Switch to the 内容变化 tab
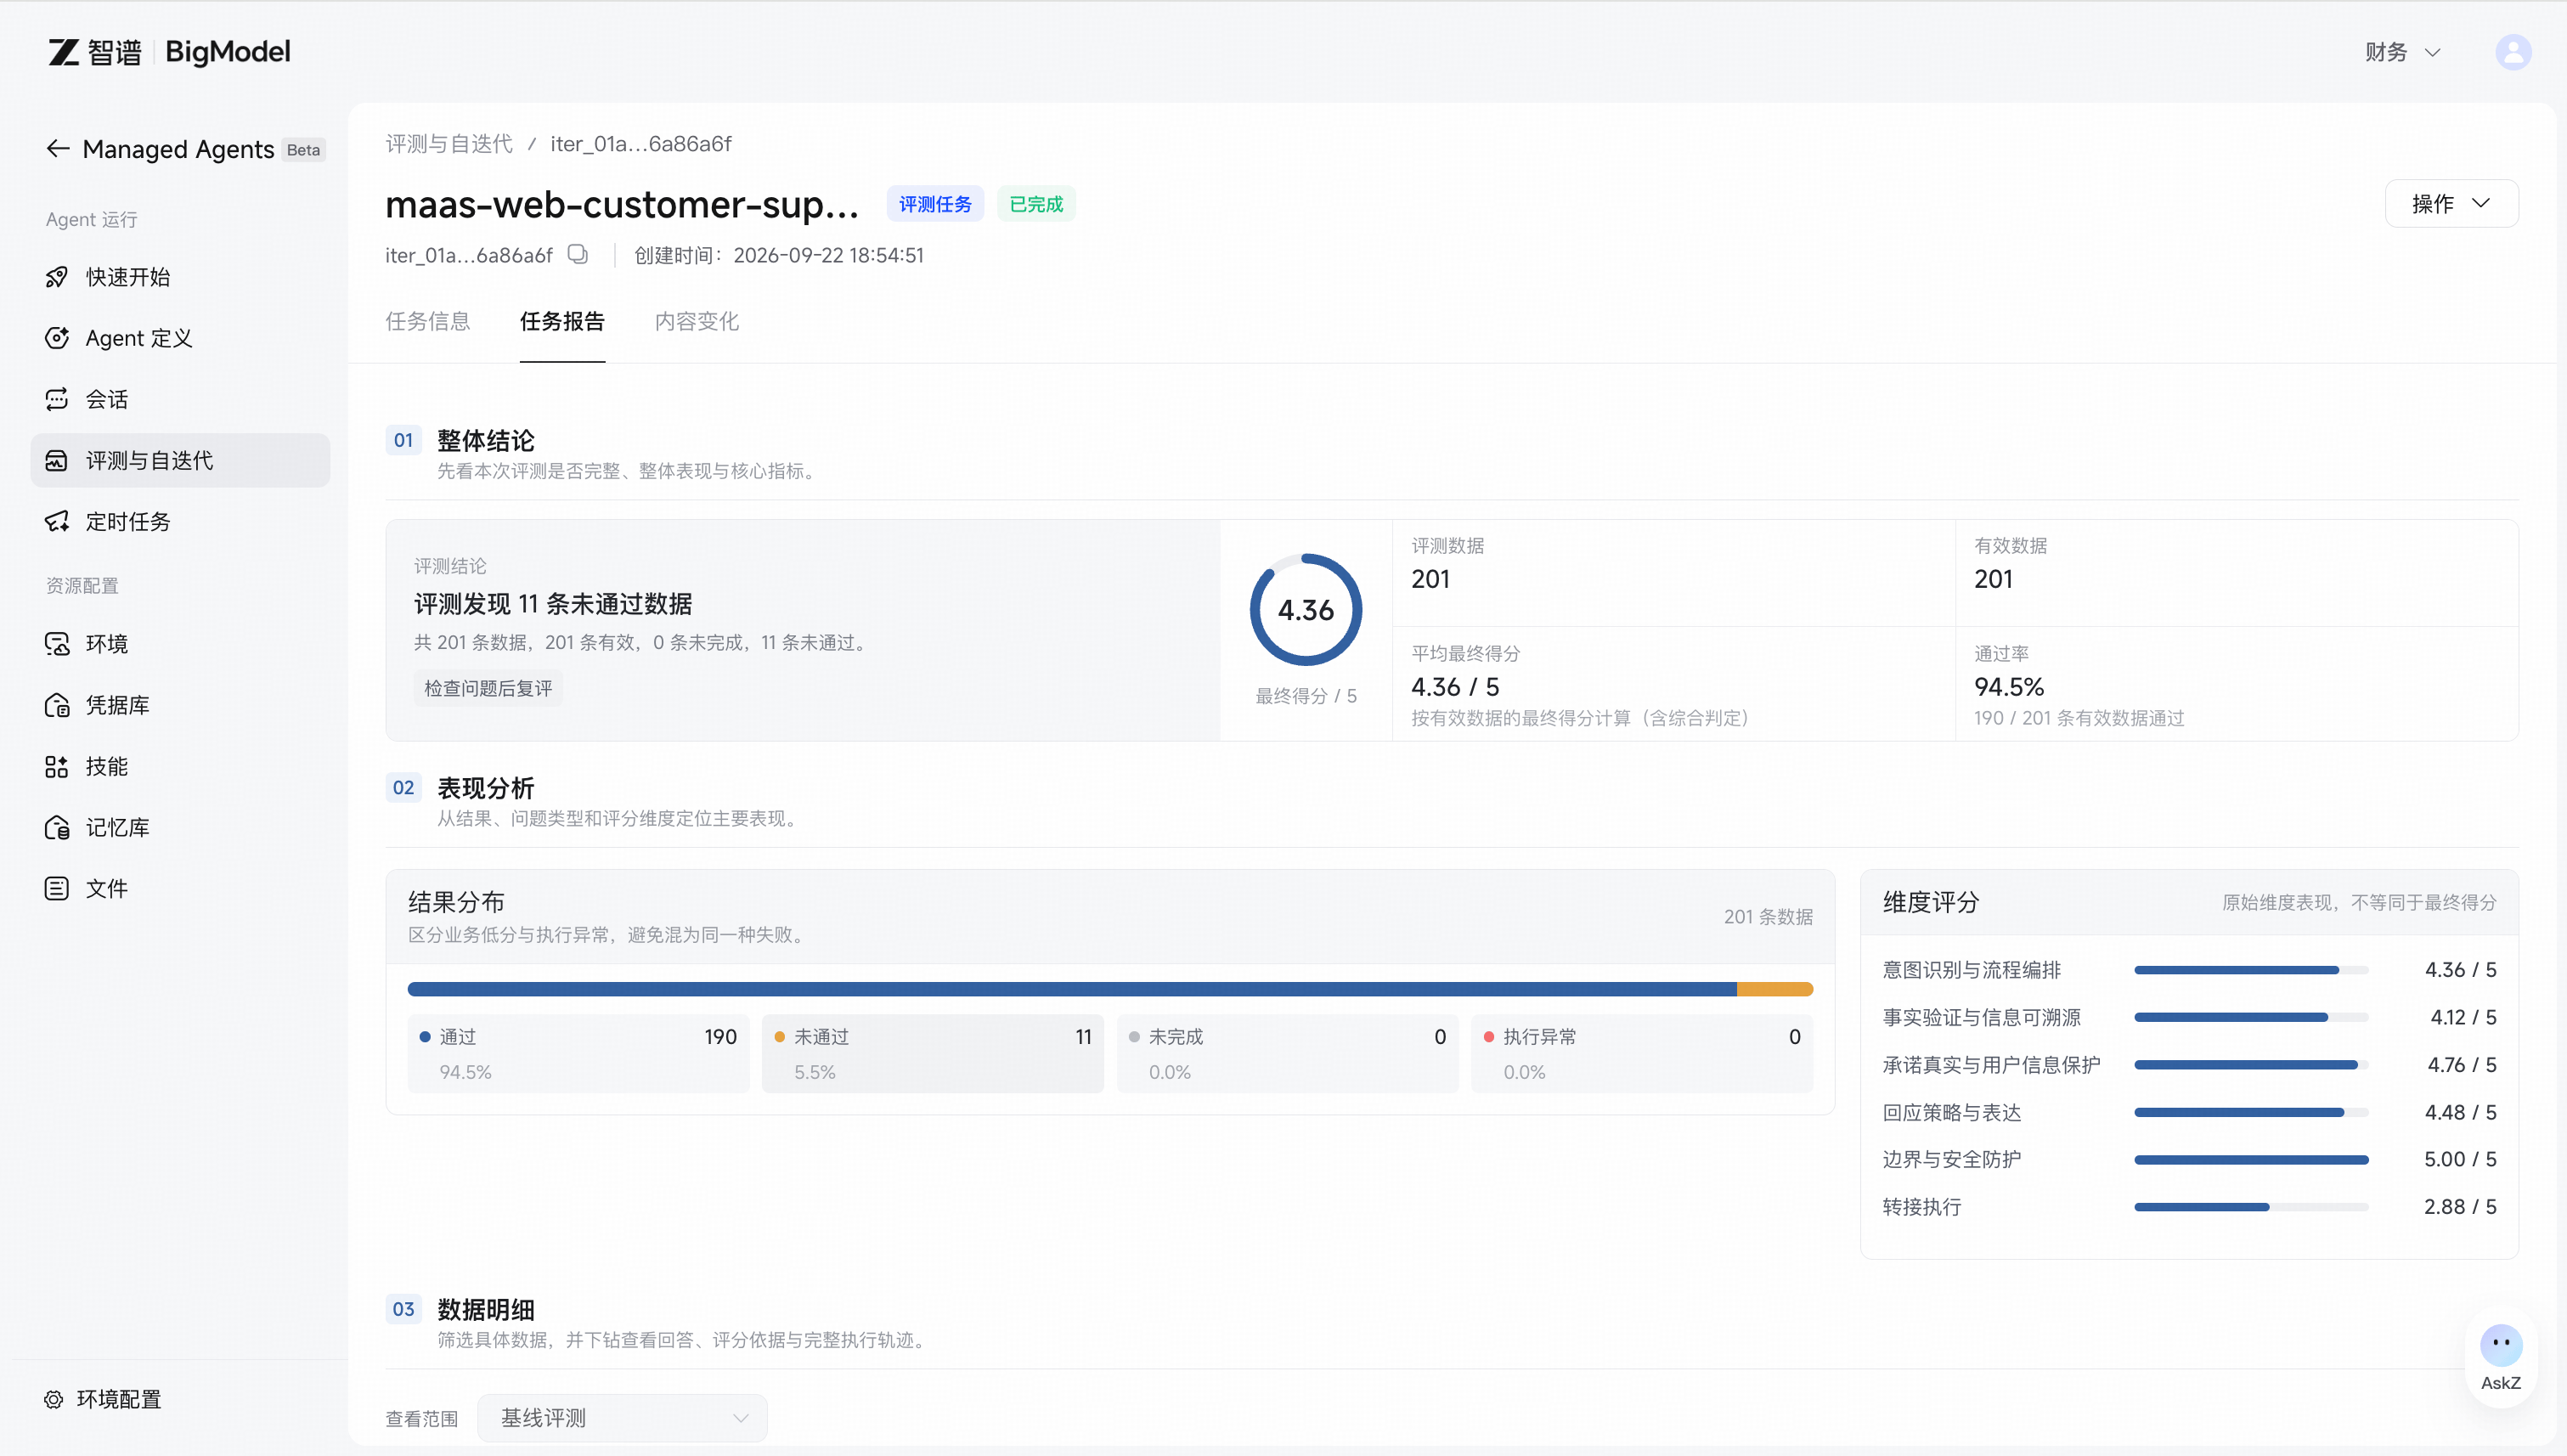Image resolution: width=2567 pixels, height=1456 pixels. point(697,321)
